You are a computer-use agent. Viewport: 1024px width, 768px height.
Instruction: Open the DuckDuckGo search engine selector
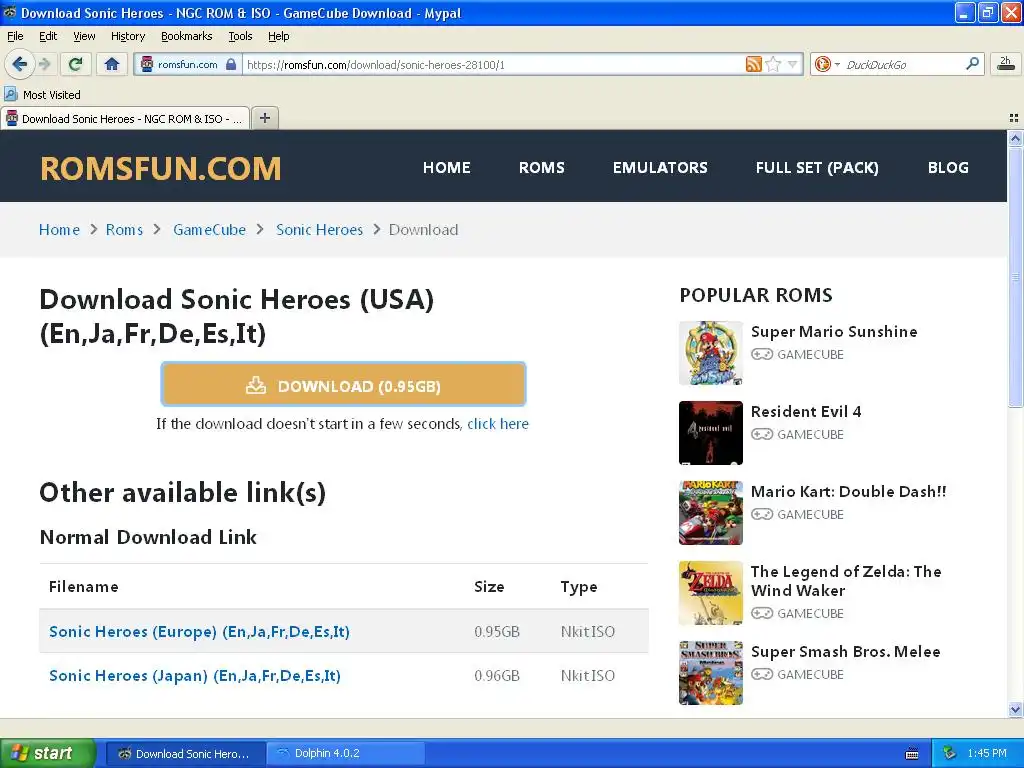(x=826, y=64)
